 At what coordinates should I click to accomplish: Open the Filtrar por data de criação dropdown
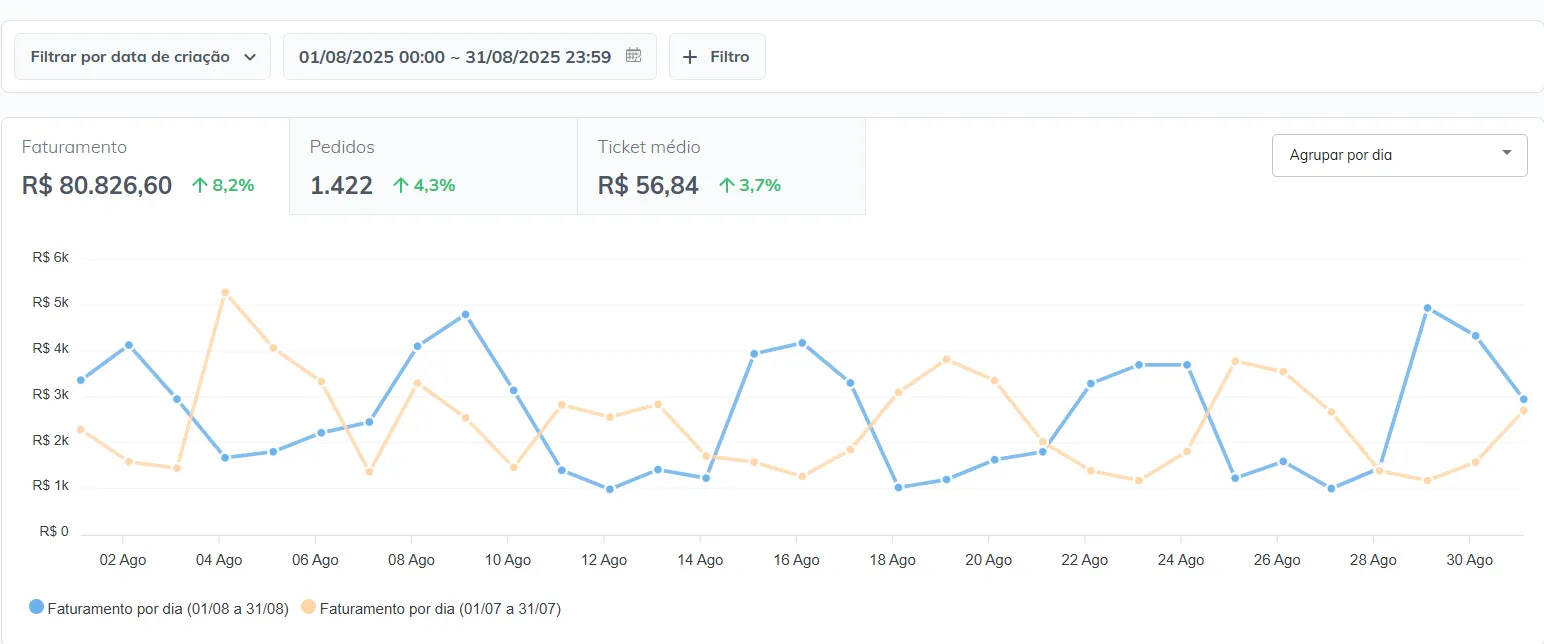(142, 57)
